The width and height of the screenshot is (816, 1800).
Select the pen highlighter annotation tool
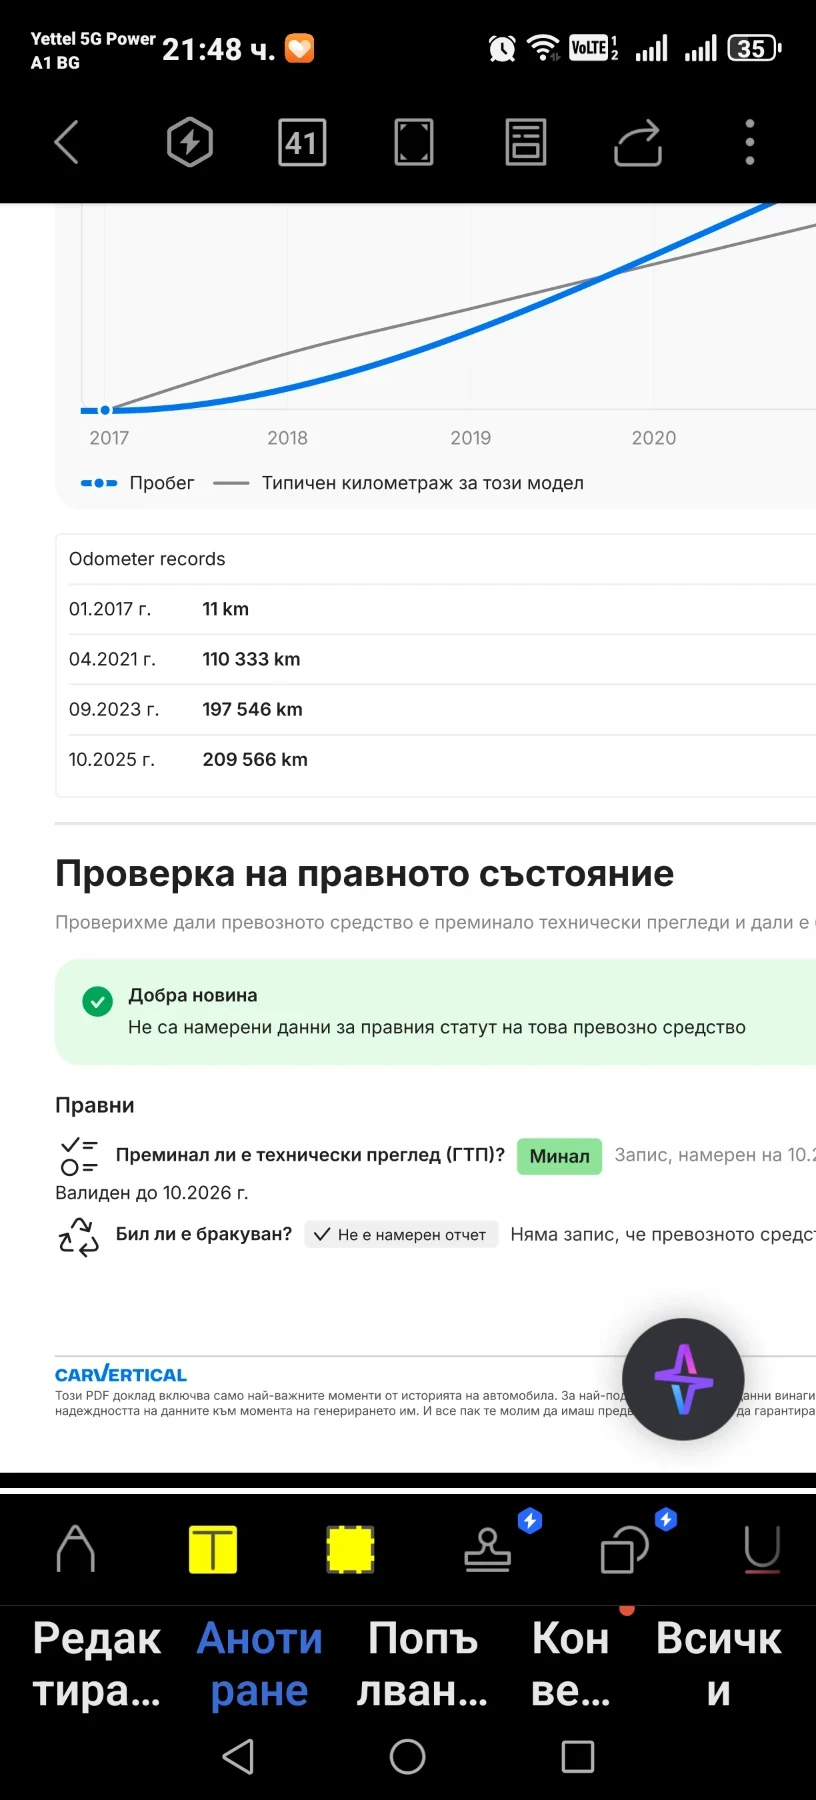pos(76,1549)
